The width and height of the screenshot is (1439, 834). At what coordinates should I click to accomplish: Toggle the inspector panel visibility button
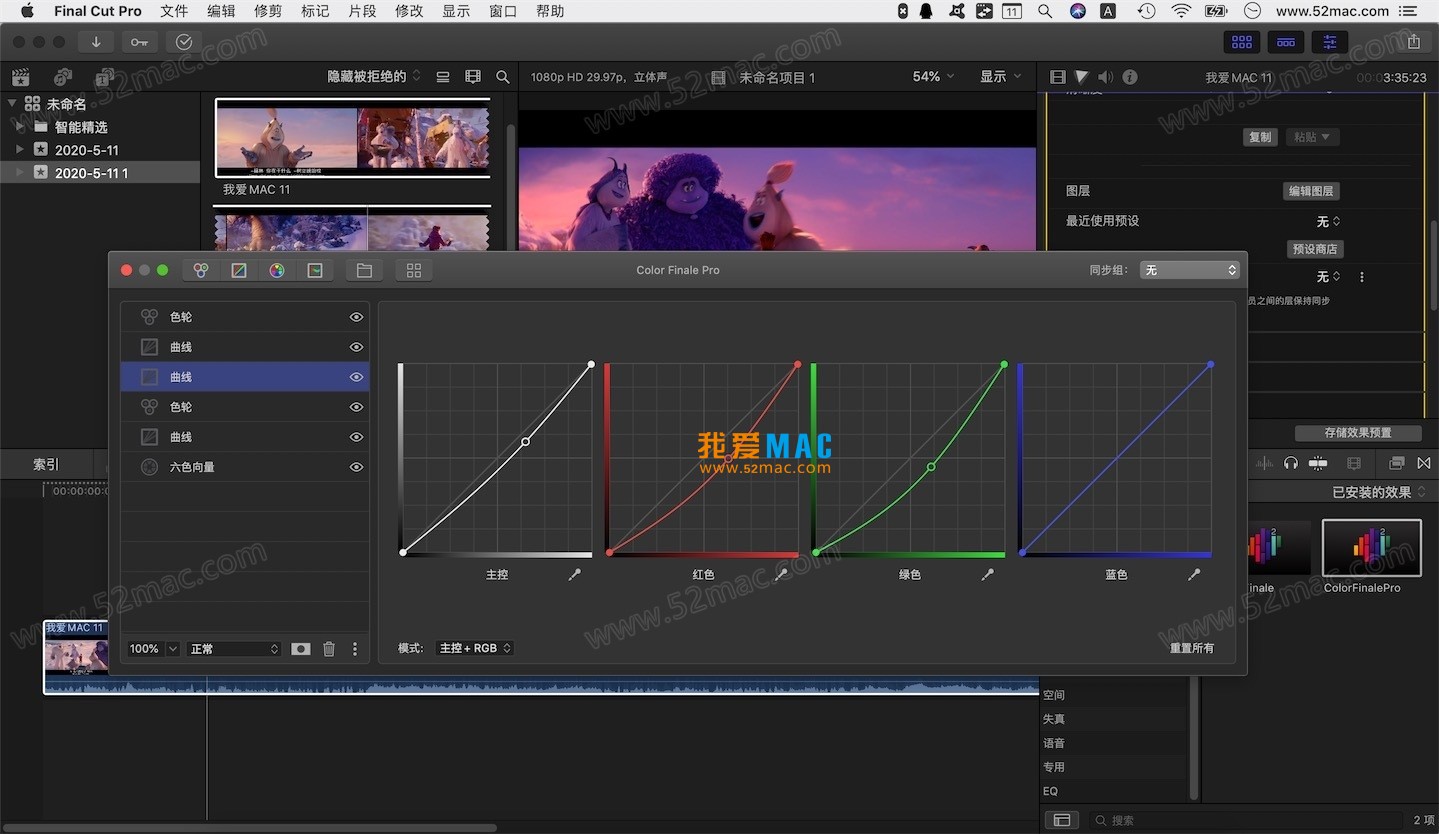tap(1330, 42)
